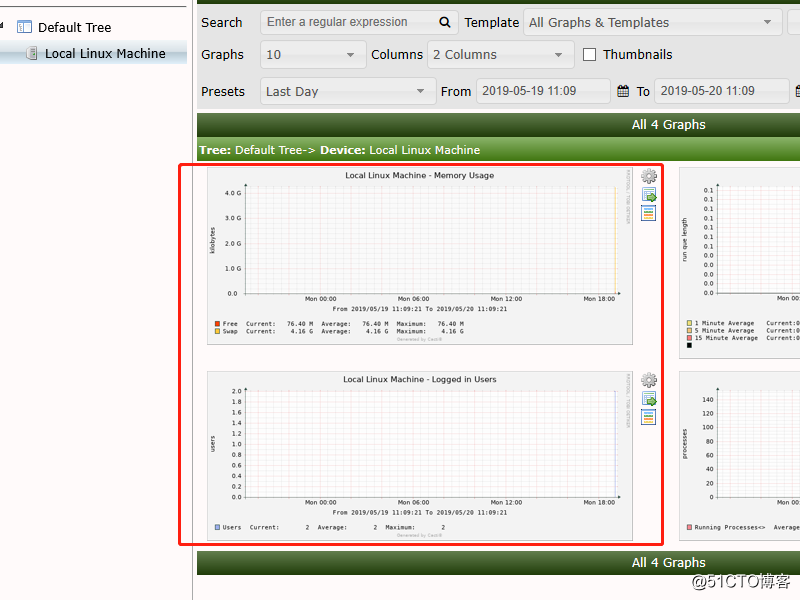Viewport: 800px width, 600px height.
Task: Click the top 'All 4 Graphs' header
Action: pos(668,124)
